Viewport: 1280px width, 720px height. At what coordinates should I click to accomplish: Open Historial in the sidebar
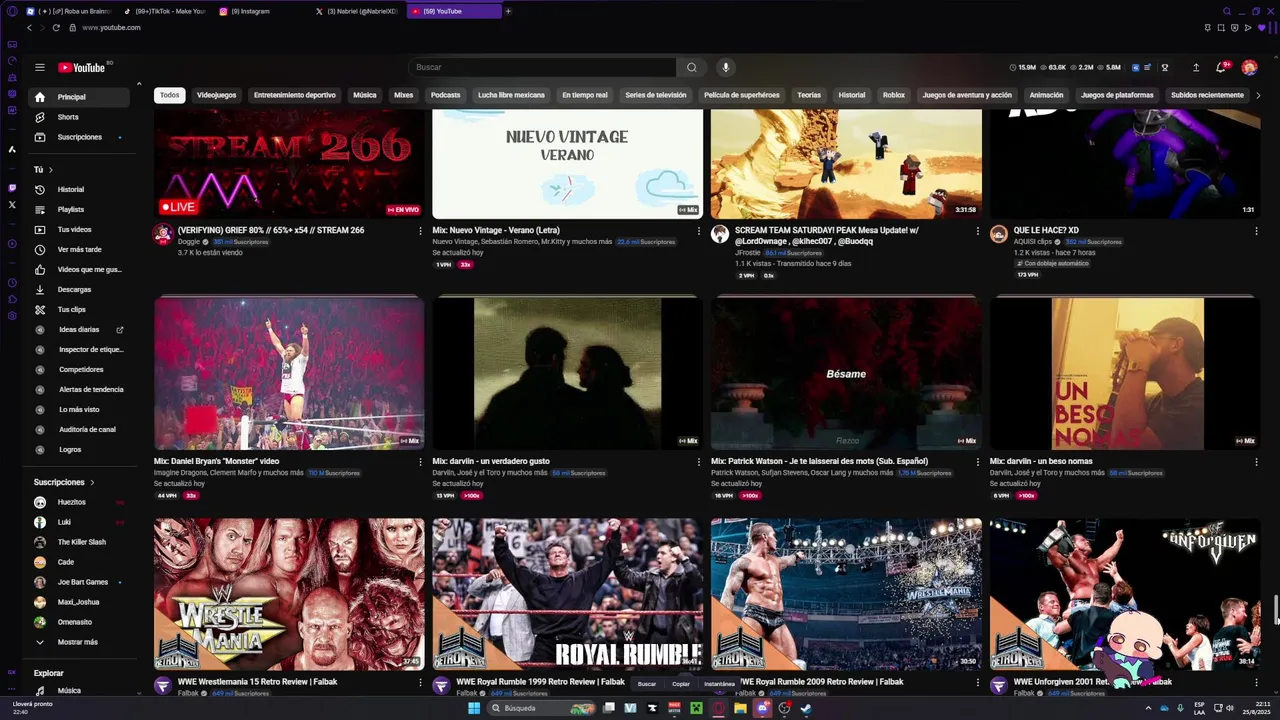pyautogui.click(x=80, y=189)
